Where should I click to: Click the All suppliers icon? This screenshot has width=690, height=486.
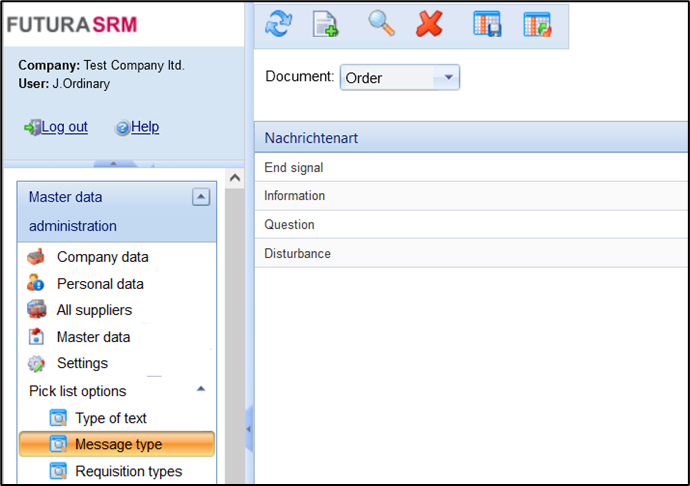click(x=37, y=310)
